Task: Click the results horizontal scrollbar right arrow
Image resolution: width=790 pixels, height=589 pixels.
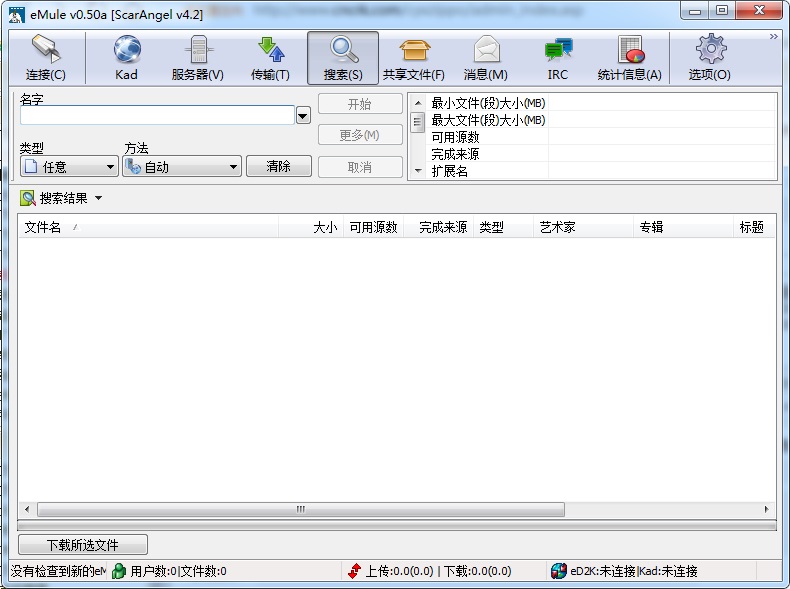Action: [766, 509]
